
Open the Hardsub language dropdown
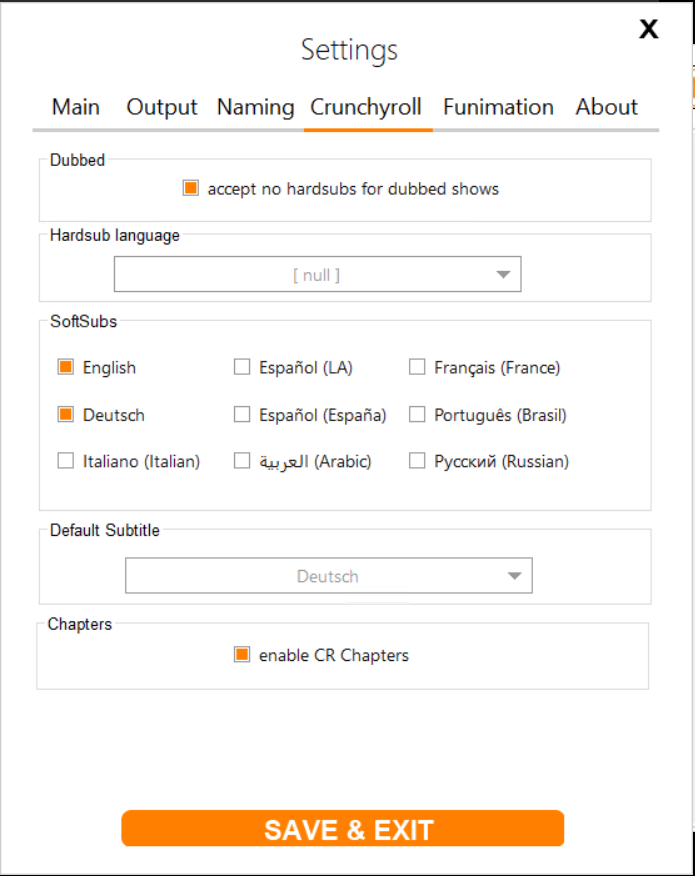pyautogui.click(x=317, y=273)
